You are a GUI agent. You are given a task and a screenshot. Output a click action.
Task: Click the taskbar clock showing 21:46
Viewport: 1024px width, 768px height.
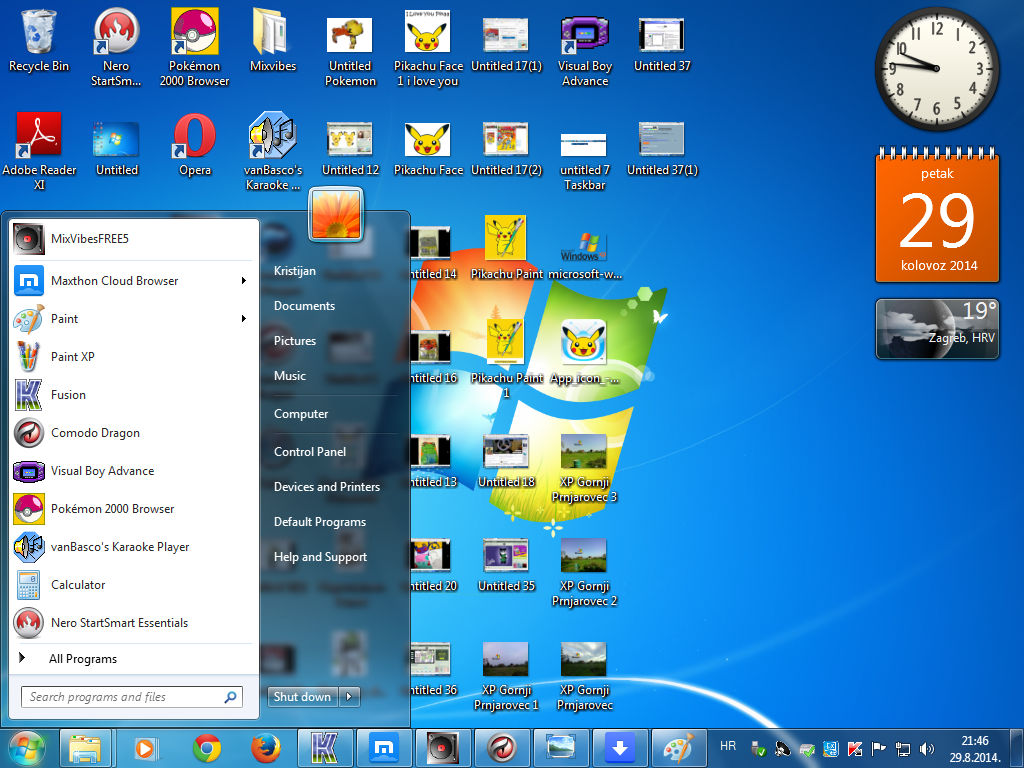[x=974, y=749]
